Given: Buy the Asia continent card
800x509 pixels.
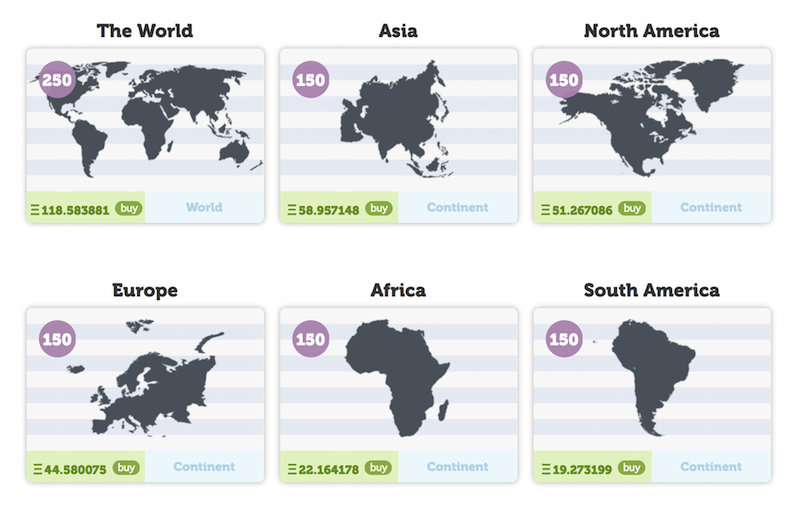Looking at the screenshot, I should click(x=379, y=208).
